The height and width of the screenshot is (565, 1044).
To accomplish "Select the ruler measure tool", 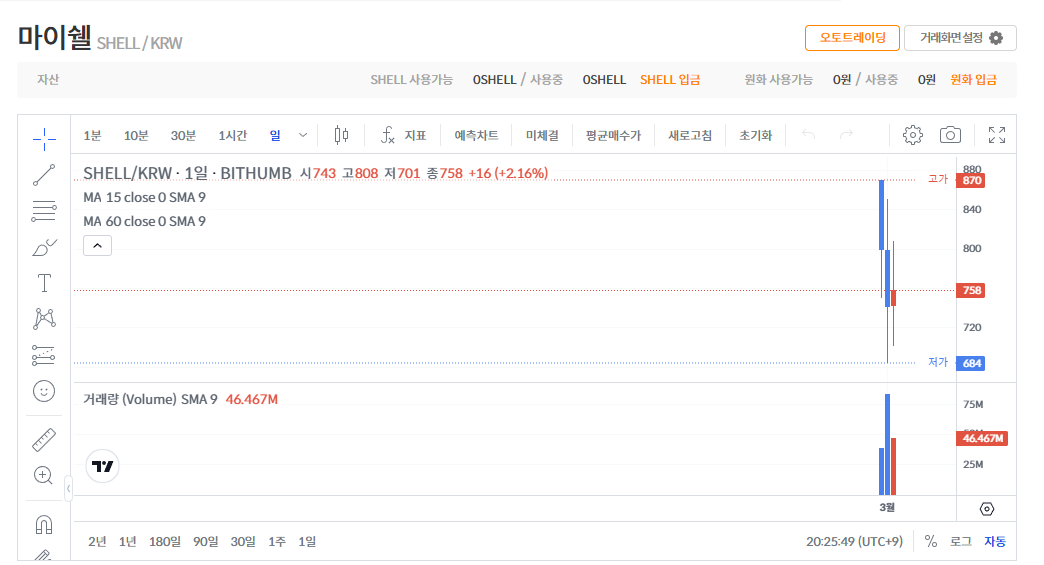I will [44, 440].
